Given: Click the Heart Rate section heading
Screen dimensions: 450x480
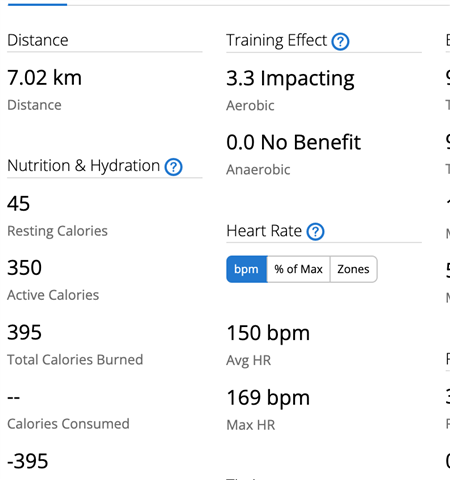Looking at the screenshot, I should pos(264,231).
